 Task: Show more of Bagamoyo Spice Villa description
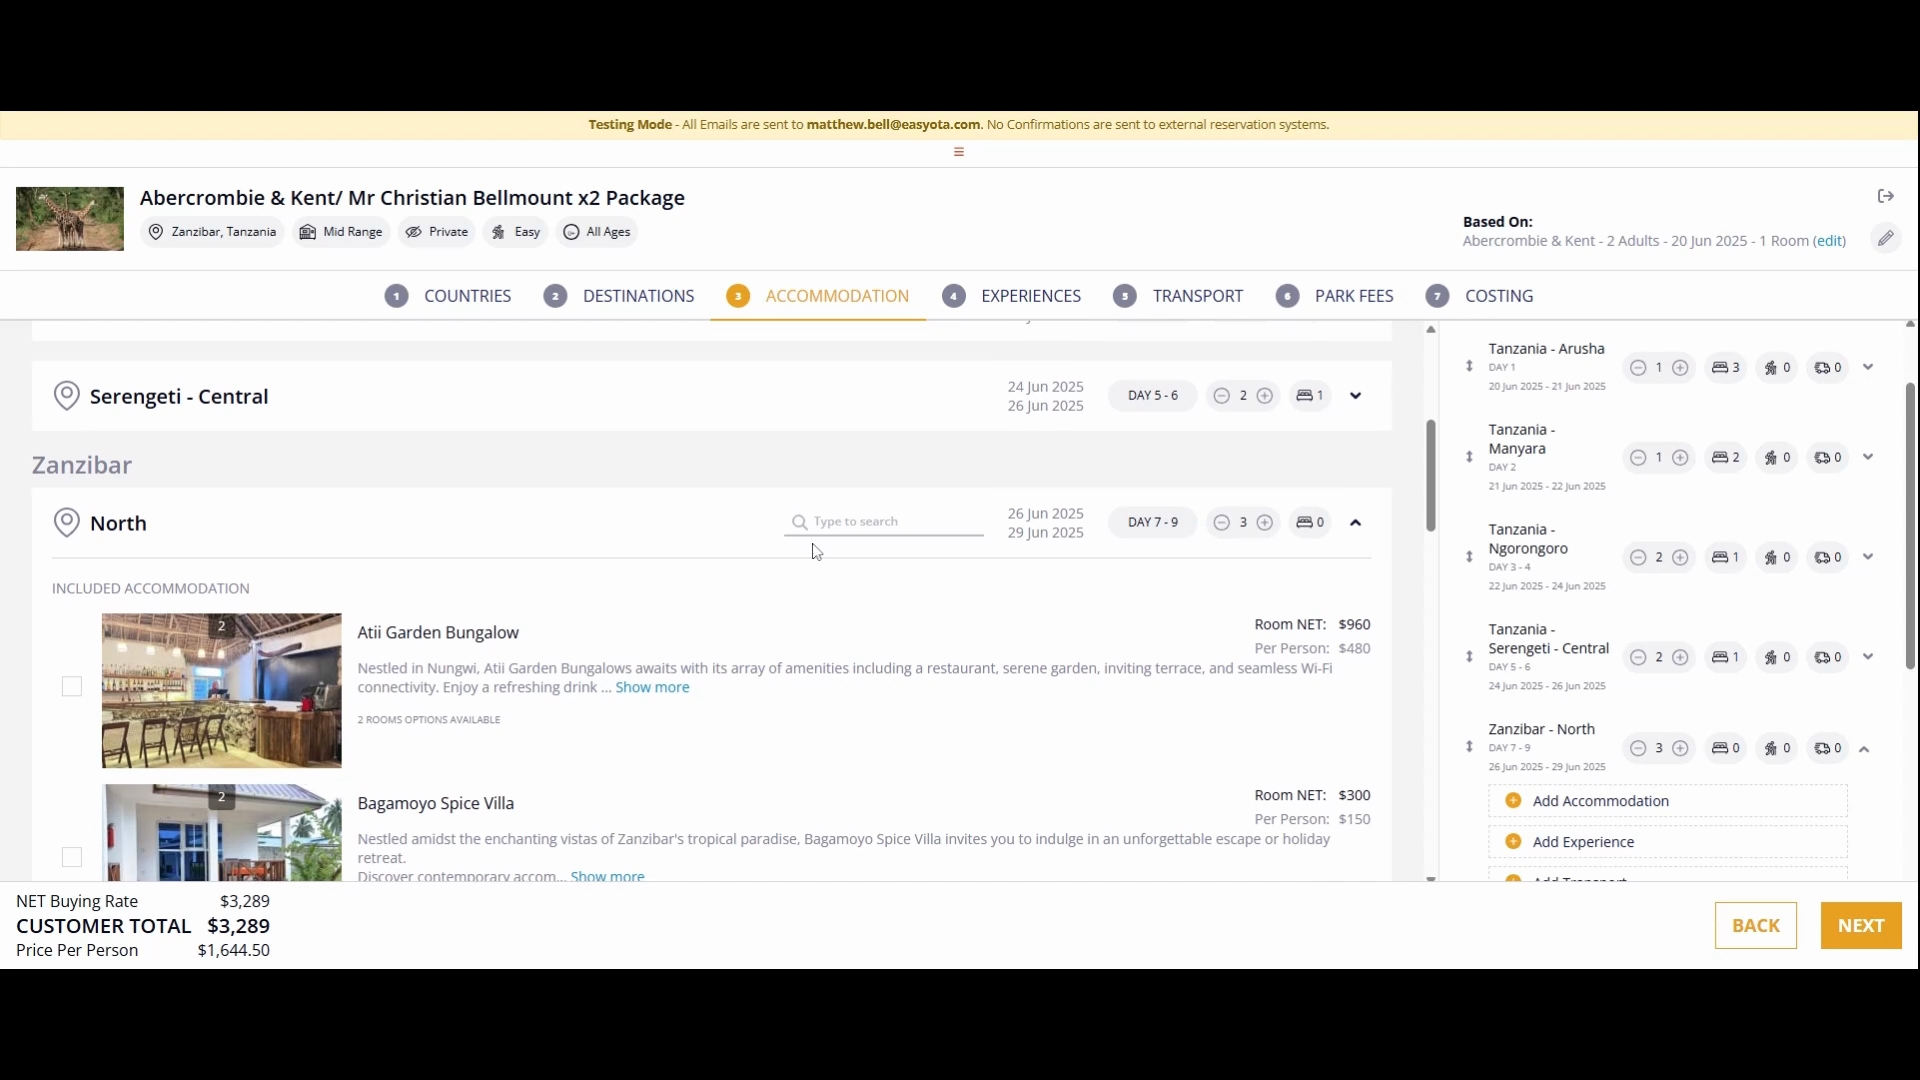607,876
